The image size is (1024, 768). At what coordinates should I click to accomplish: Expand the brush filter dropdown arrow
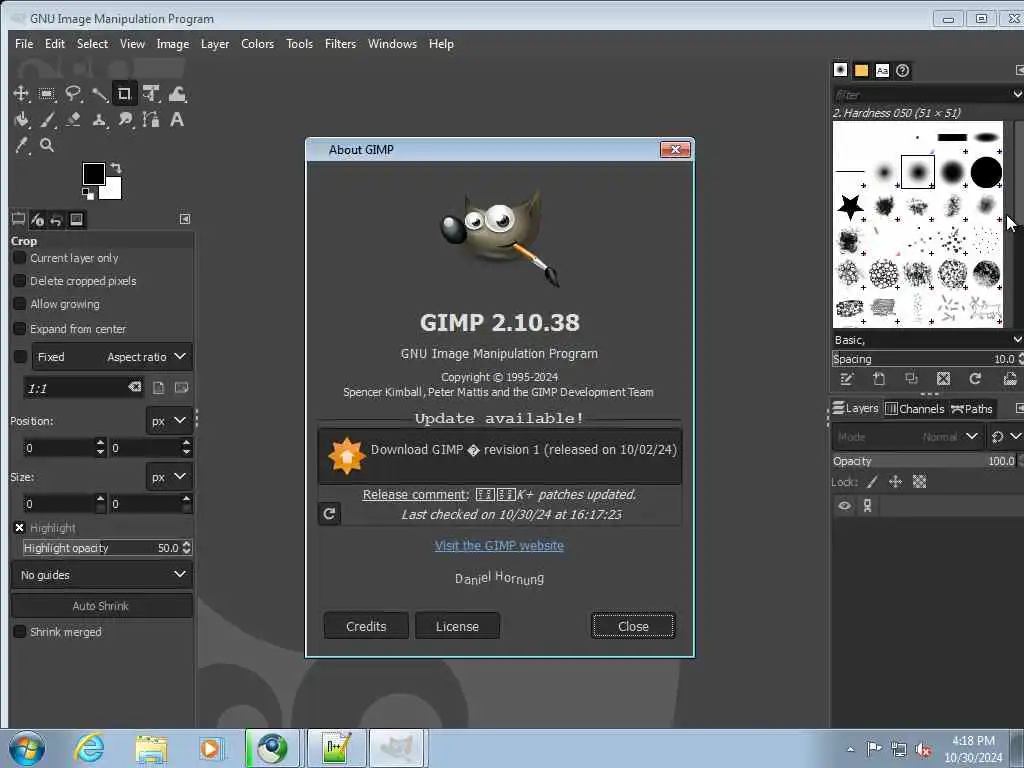[x=1017, y=94]
